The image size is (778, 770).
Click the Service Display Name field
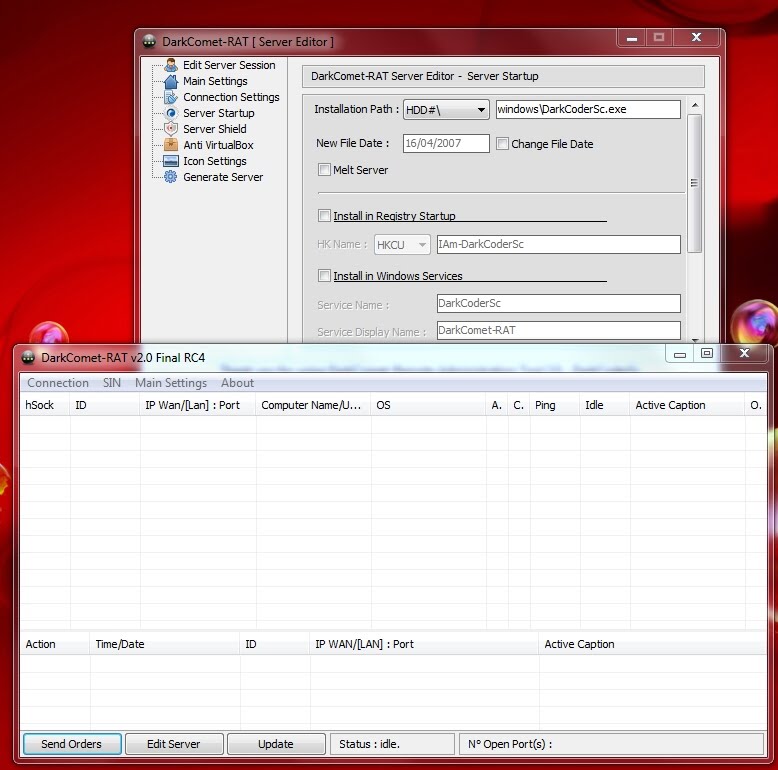point(558,330)
